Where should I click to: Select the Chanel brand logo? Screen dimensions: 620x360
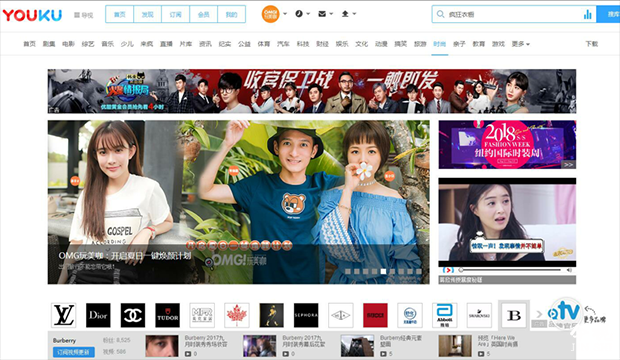point(133,315)
